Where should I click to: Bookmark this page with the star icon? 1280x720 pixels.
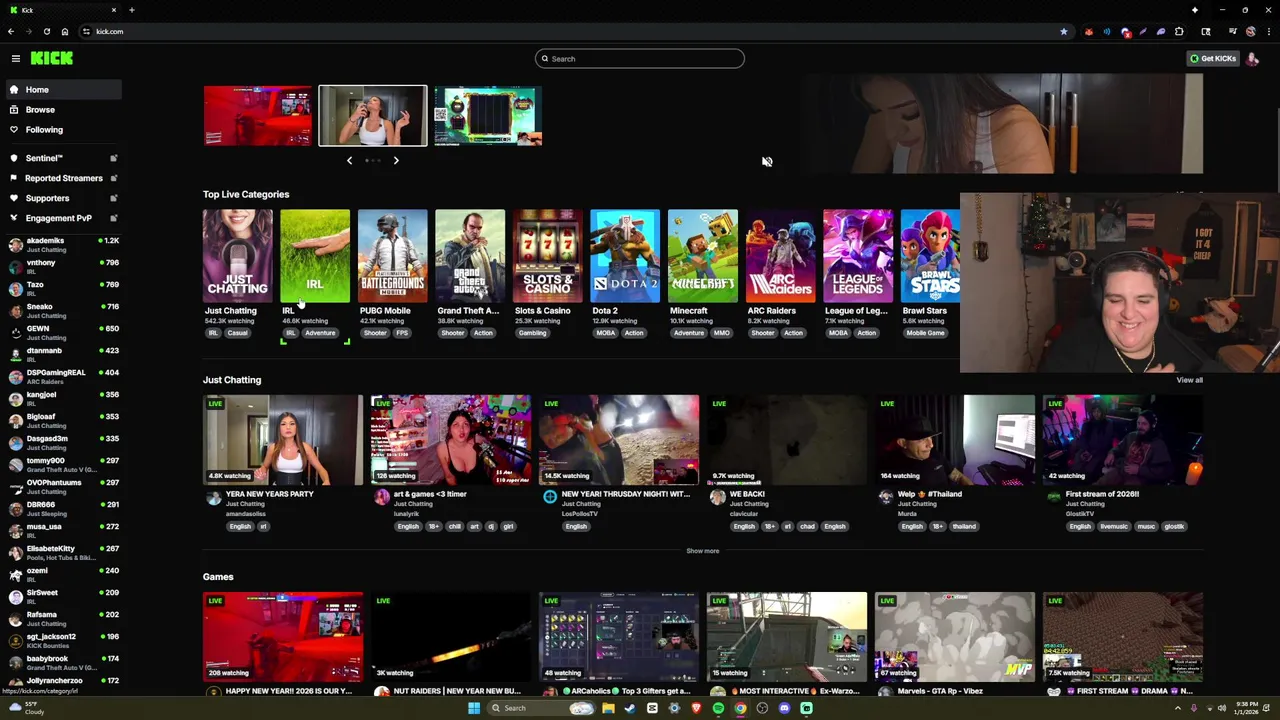point(1064,32)
